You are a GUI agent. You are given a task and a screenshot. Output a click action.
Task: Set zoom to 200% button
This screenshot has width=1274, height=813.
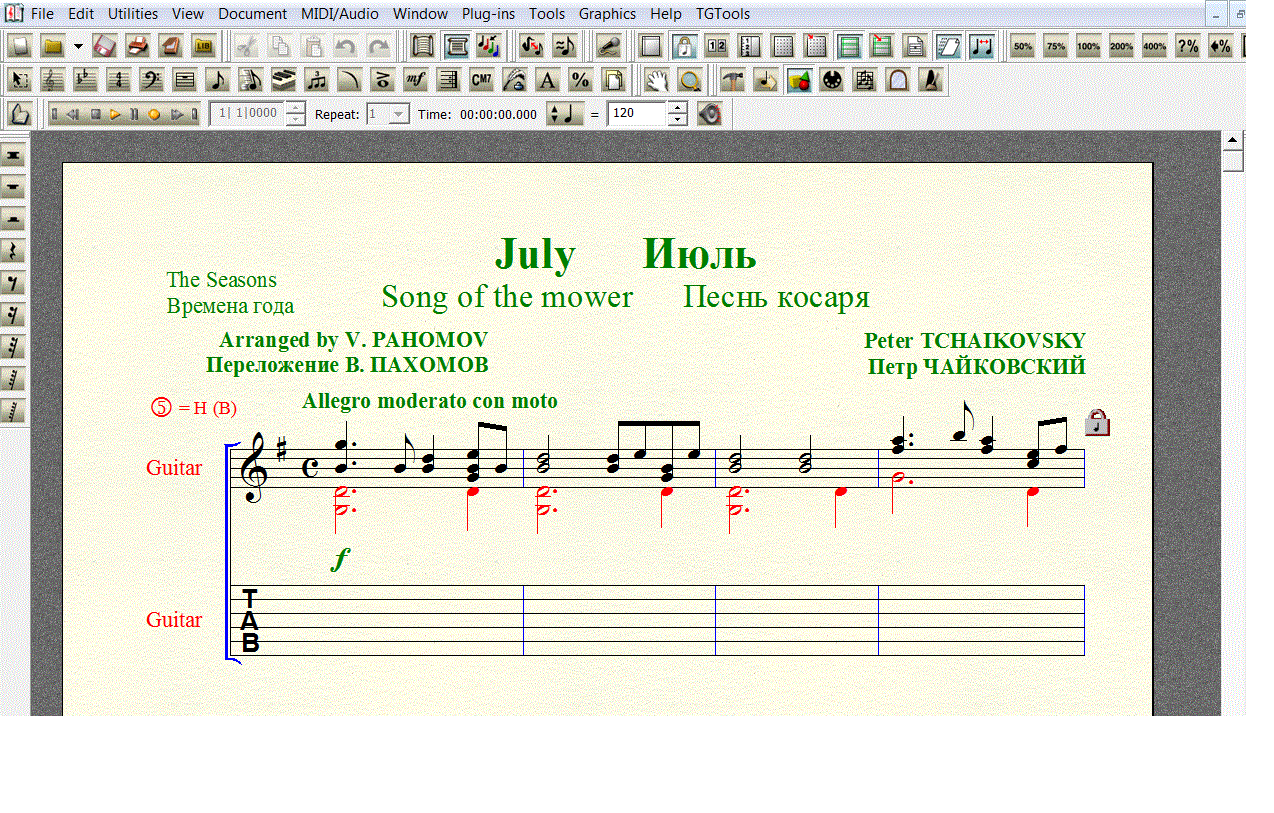pyautogui.click(x=1121, y=46)
